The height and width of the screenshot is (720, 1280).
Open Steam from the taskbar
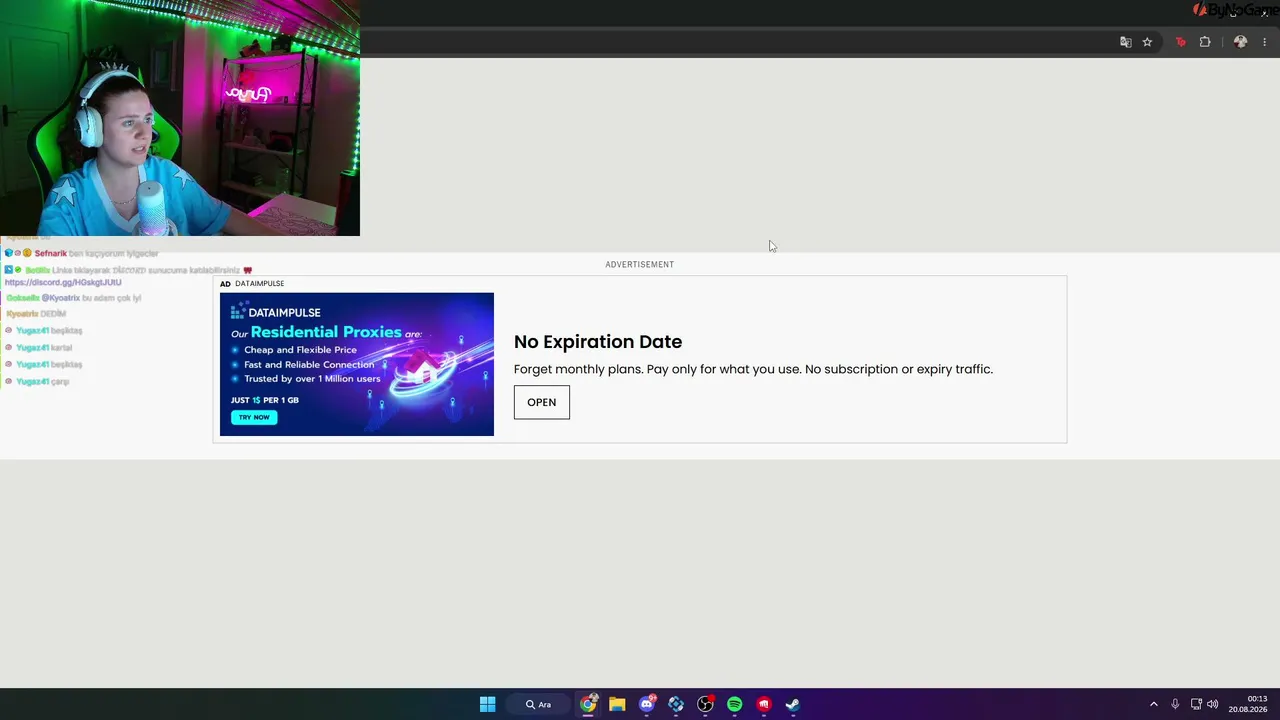point(793,704)
